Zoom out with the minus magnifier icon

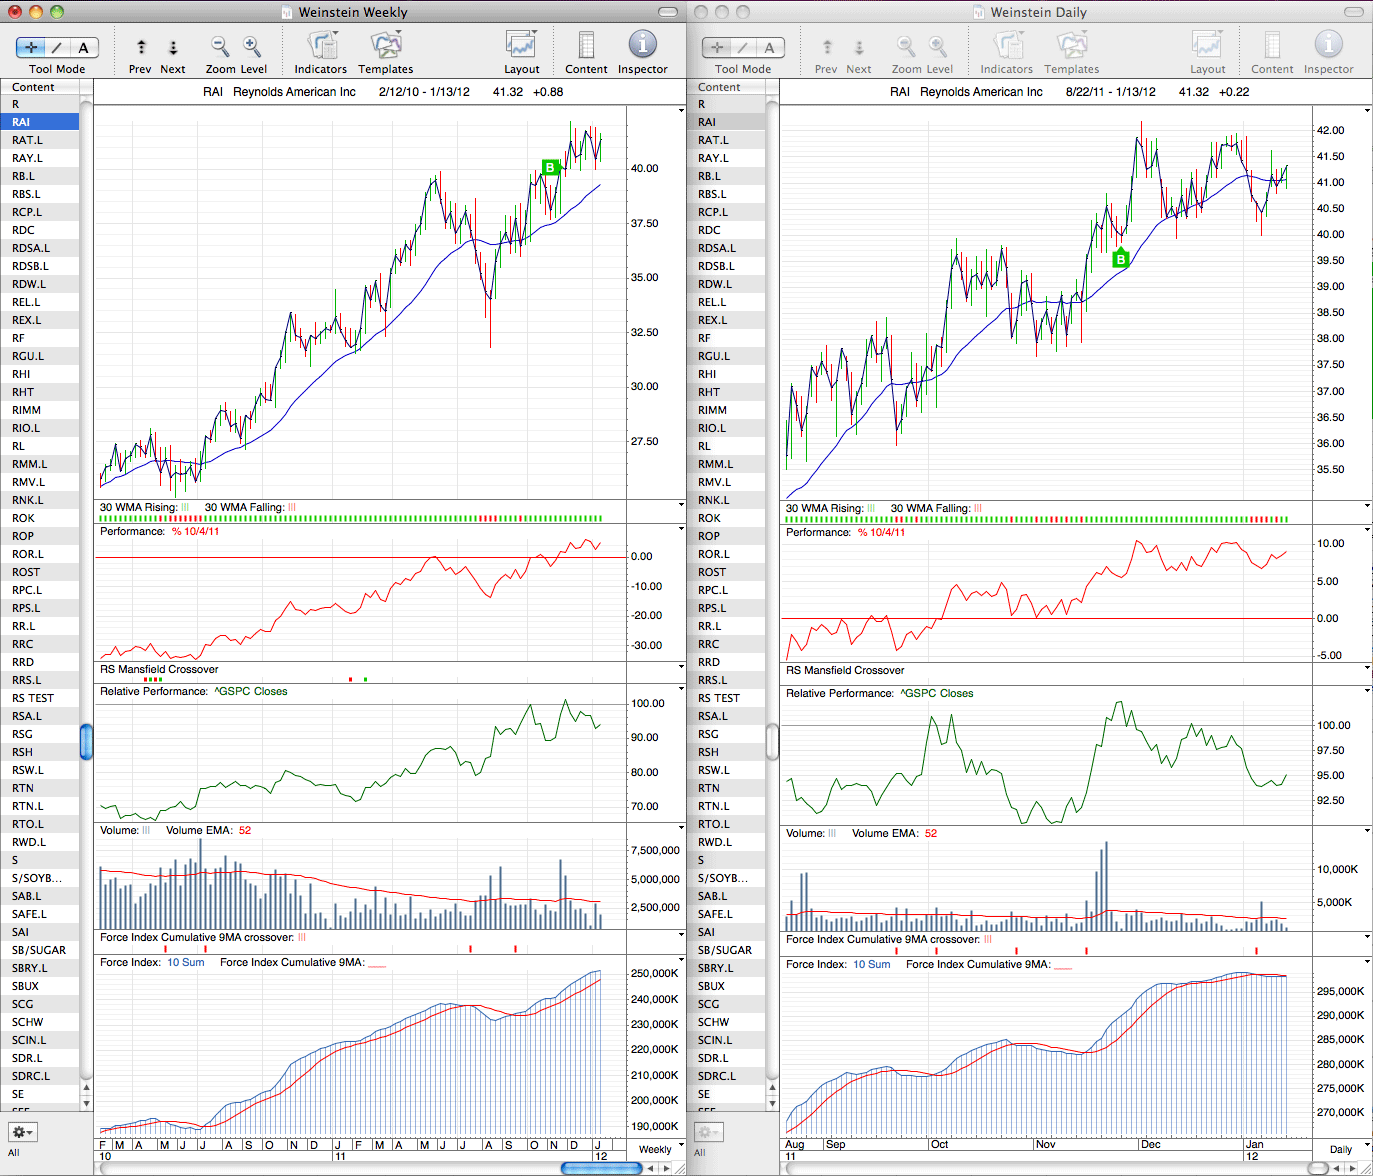(220, 46)
